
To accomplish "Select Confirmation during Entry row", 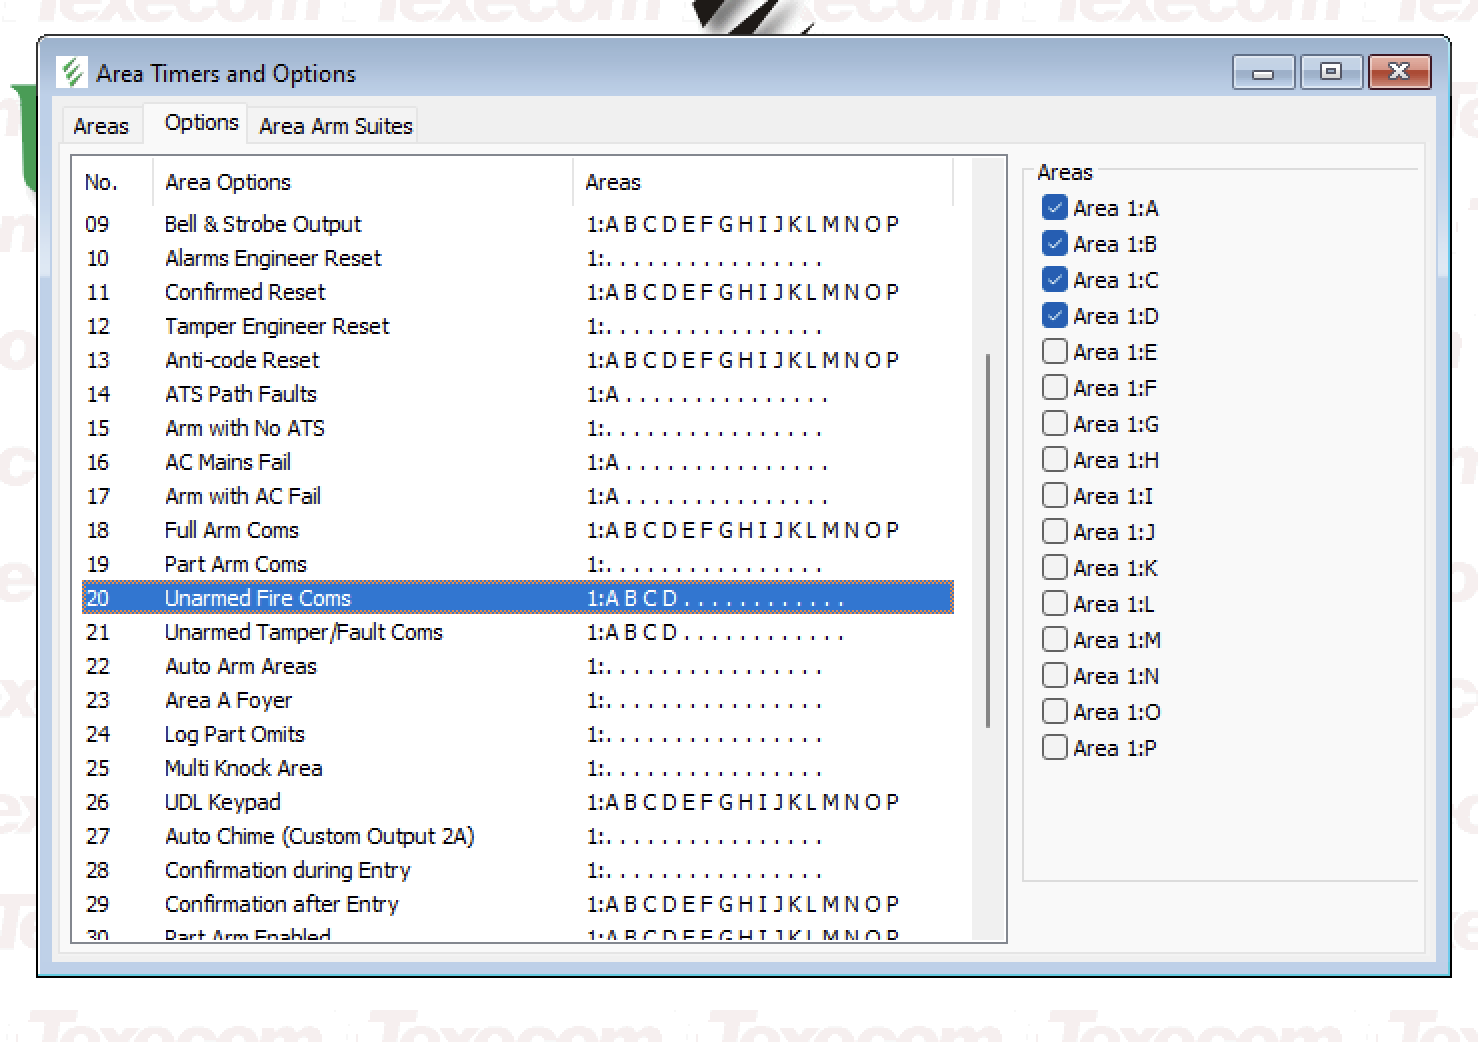I will click(287, 870).
